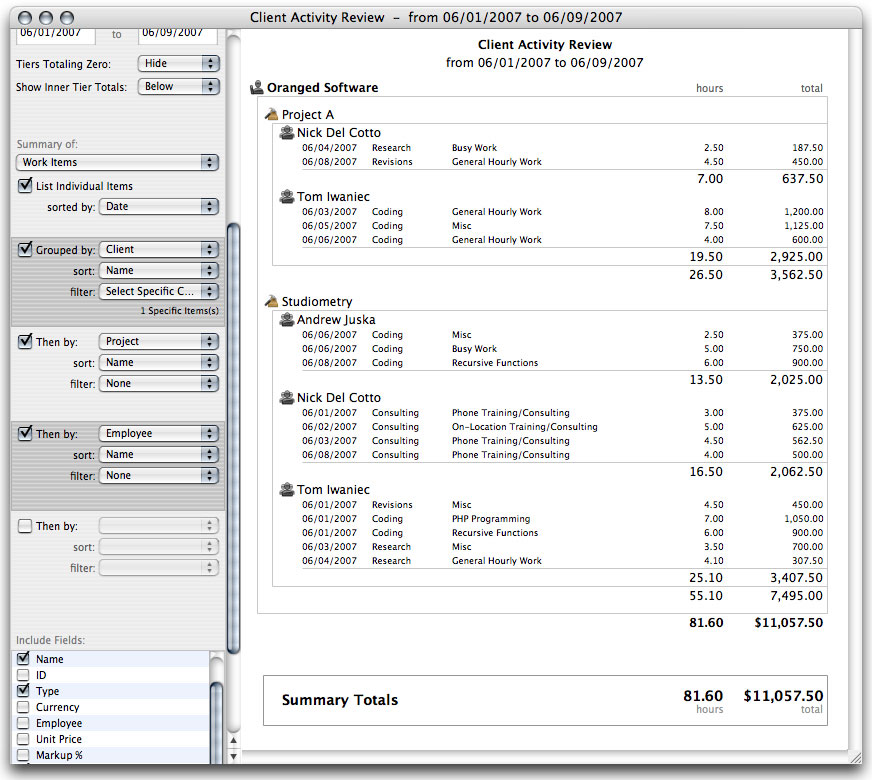This screenshot has width=872, height=780.
Task: Enable the Currency include field
Action: pyautogui.click(x=23, y=707)
